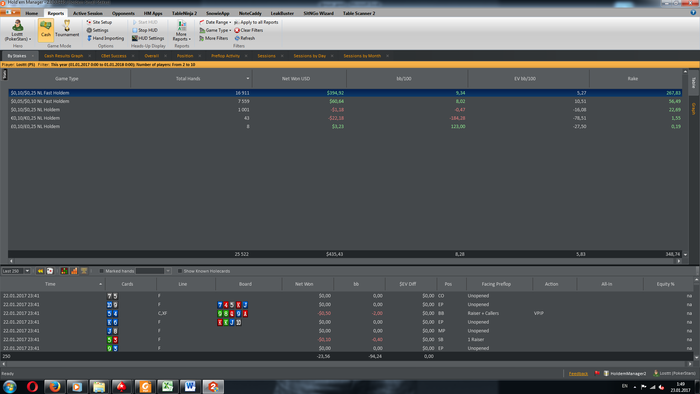Open Opera from the taskbar
700x394 pixels.
tap(32, 386)
